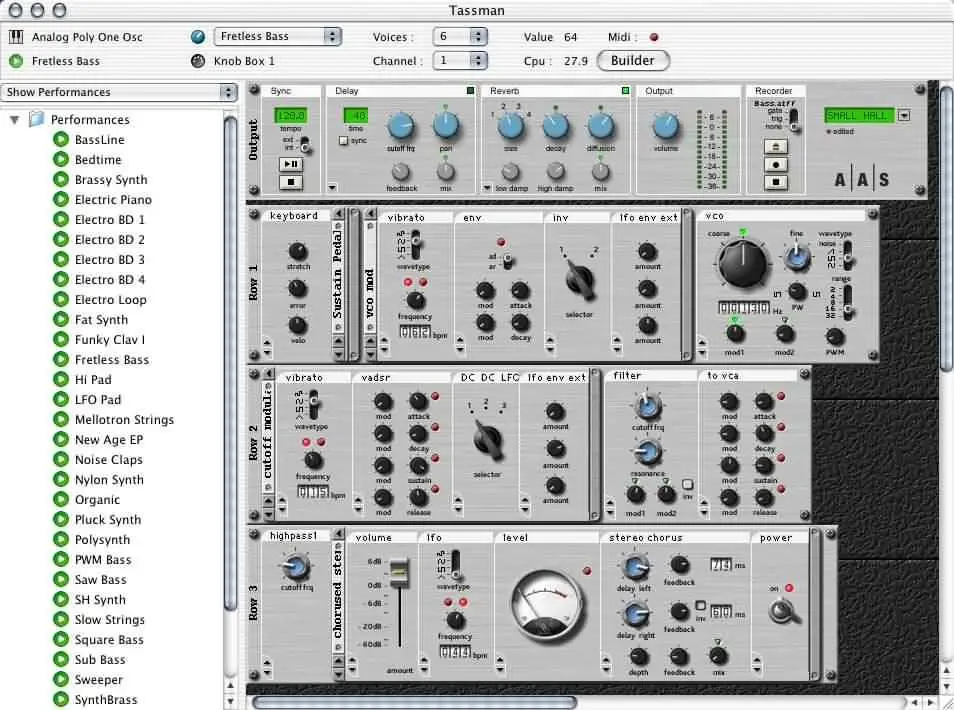Screen dimensions: 954x710
Task: Click the green icon beside Mellotron Strings
Action: click(60, 419)
